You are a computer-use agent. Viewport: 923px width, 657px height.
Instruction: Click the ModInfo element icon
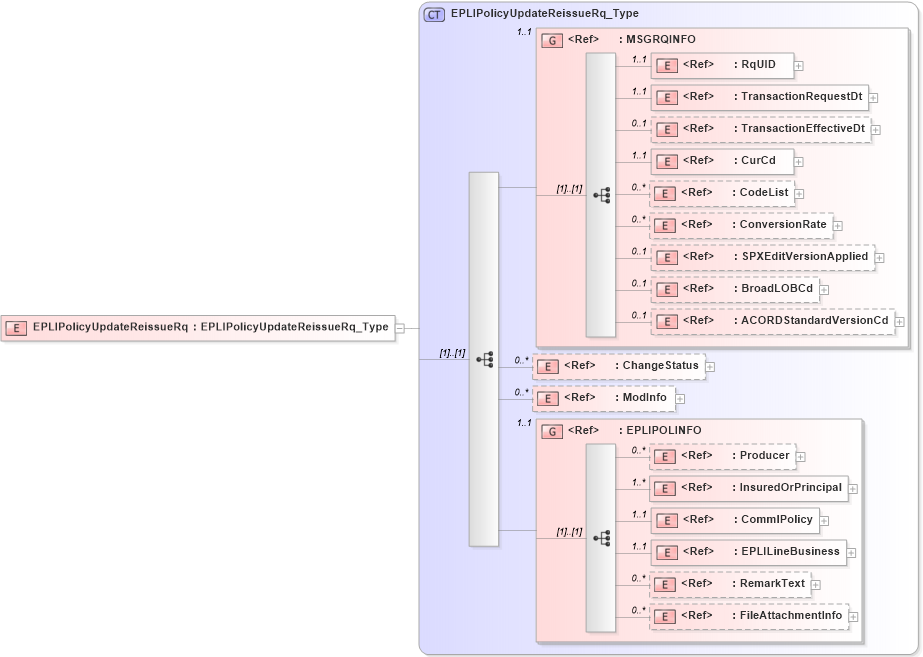pyautogui.click(x=547, y=397)
